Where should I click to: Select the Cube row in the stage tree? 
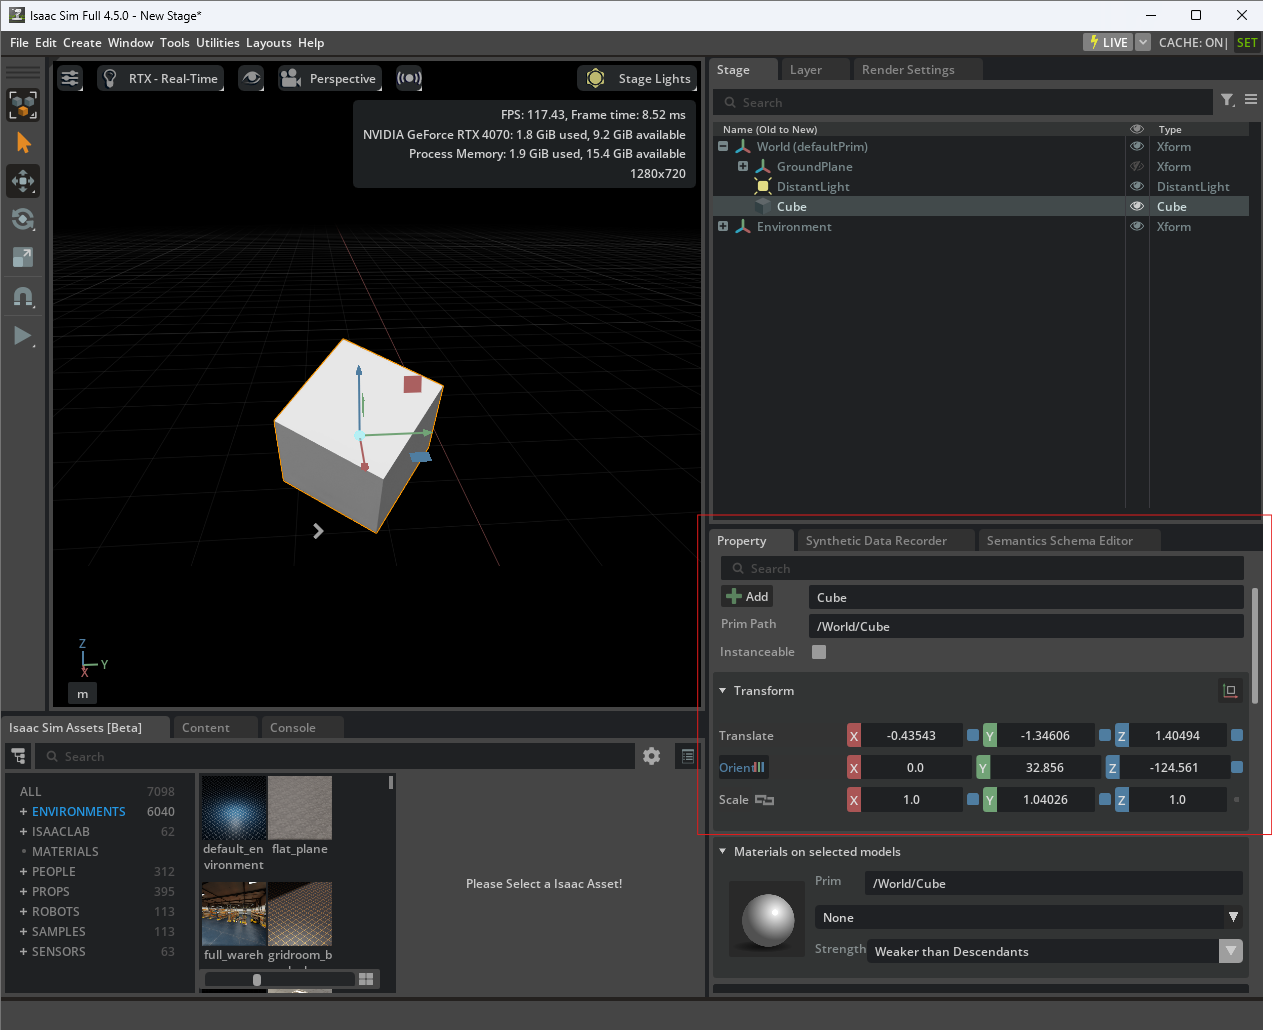(x=980, y=206)
